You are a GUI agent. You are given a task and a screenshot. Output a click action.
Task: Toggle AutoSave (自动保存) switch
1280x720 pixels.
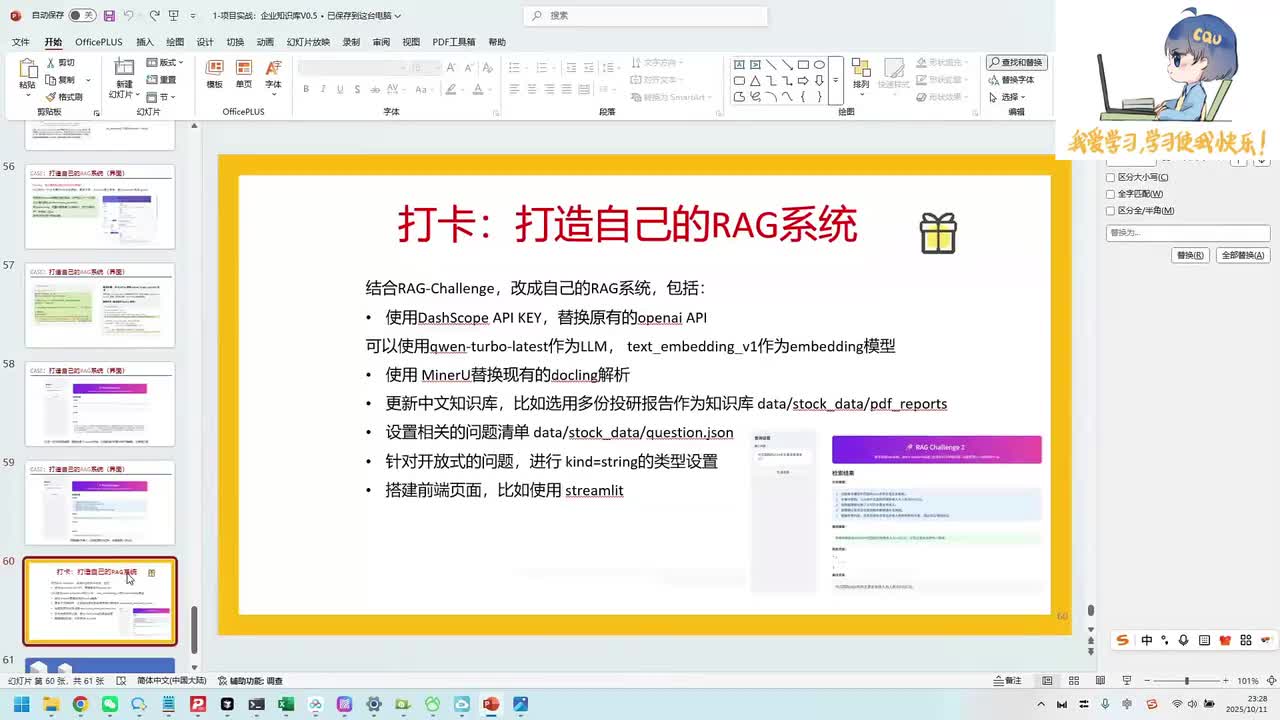tap(82, 16)
